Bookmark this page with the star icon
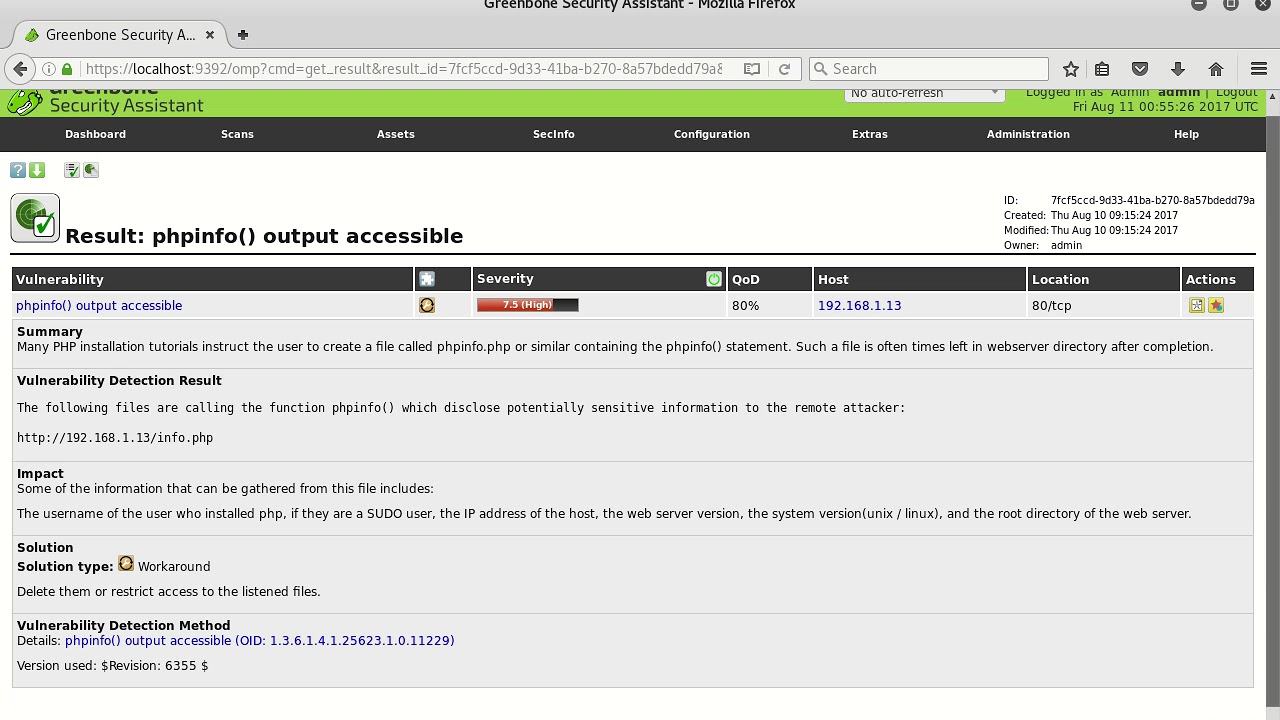Screen dimensions: 1280x720 pyautogui.click(x=1071, y=69)
